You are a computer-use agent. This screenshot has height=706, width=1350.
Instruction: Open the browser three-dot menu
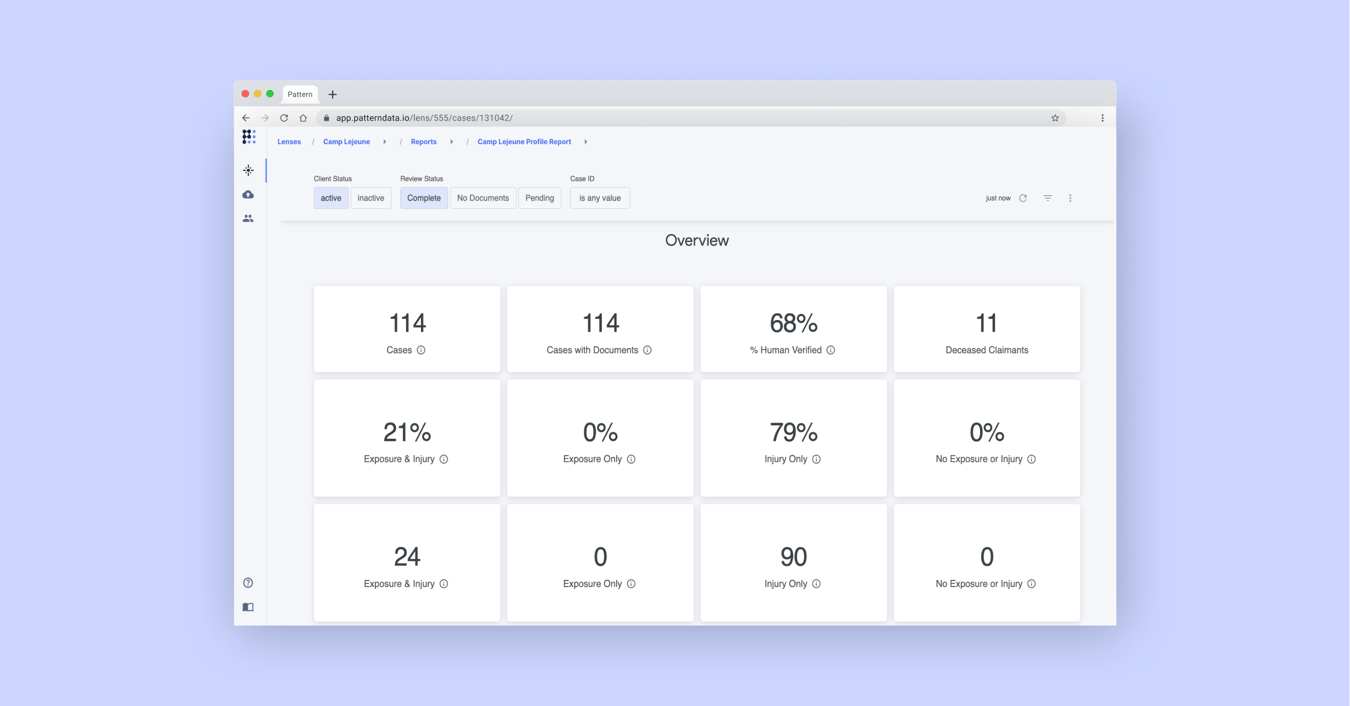coord(1102,118)
